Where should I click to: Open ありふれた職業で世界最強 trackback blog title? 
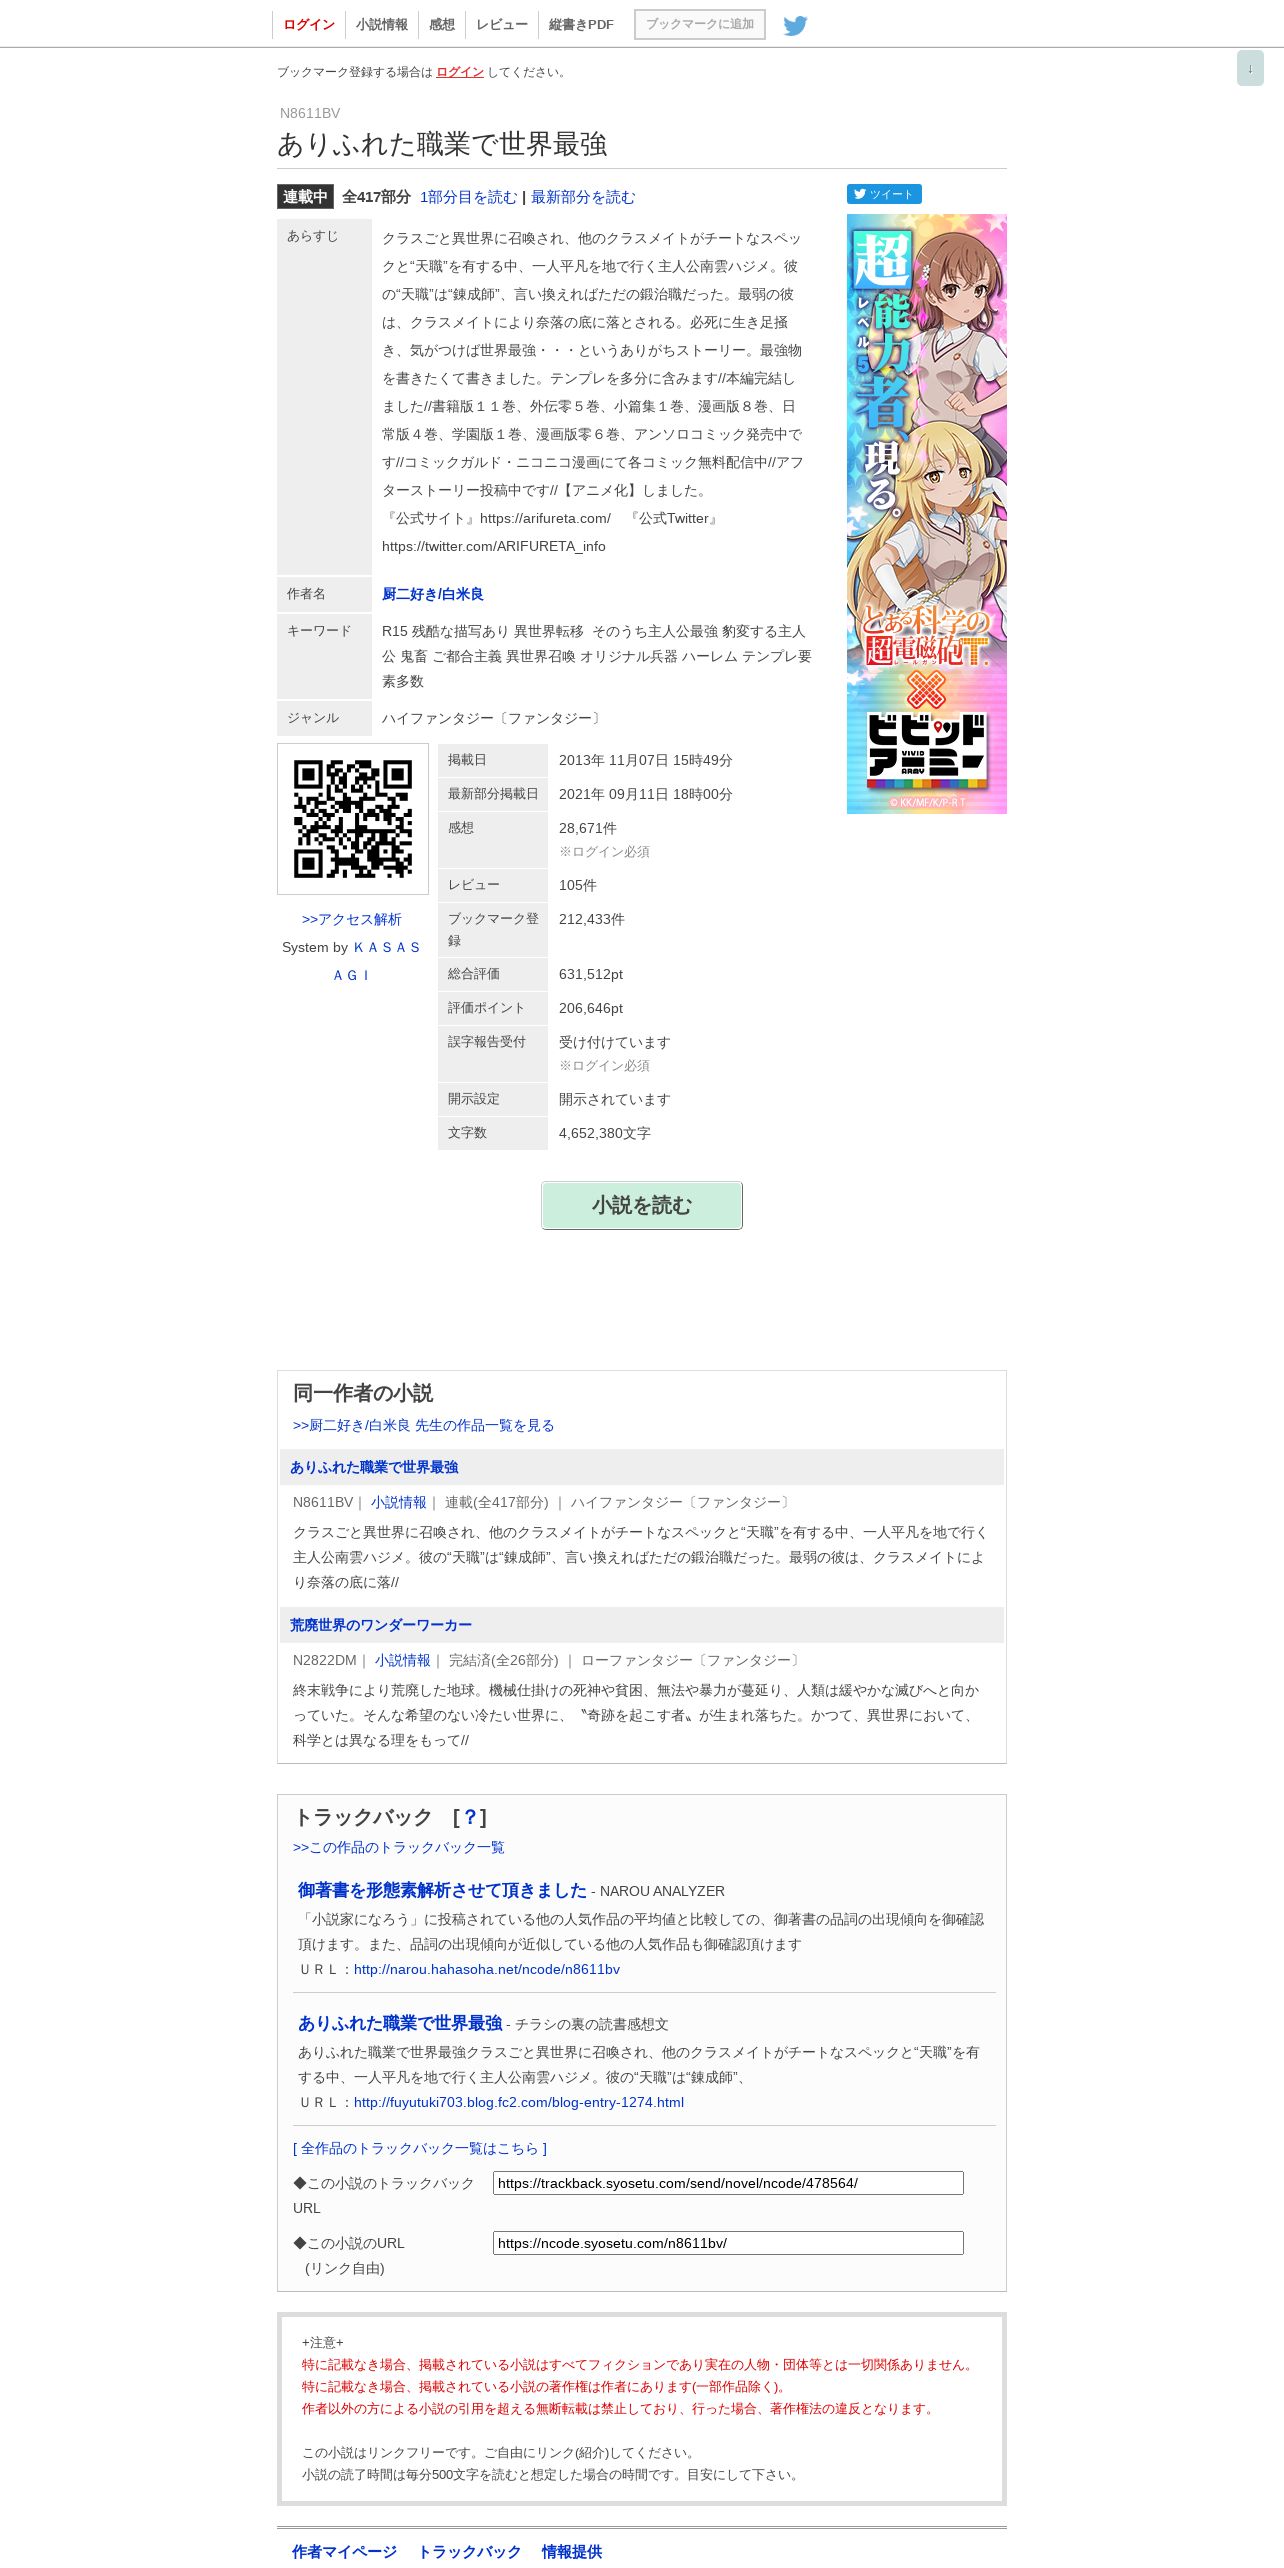click(400, 2023)
